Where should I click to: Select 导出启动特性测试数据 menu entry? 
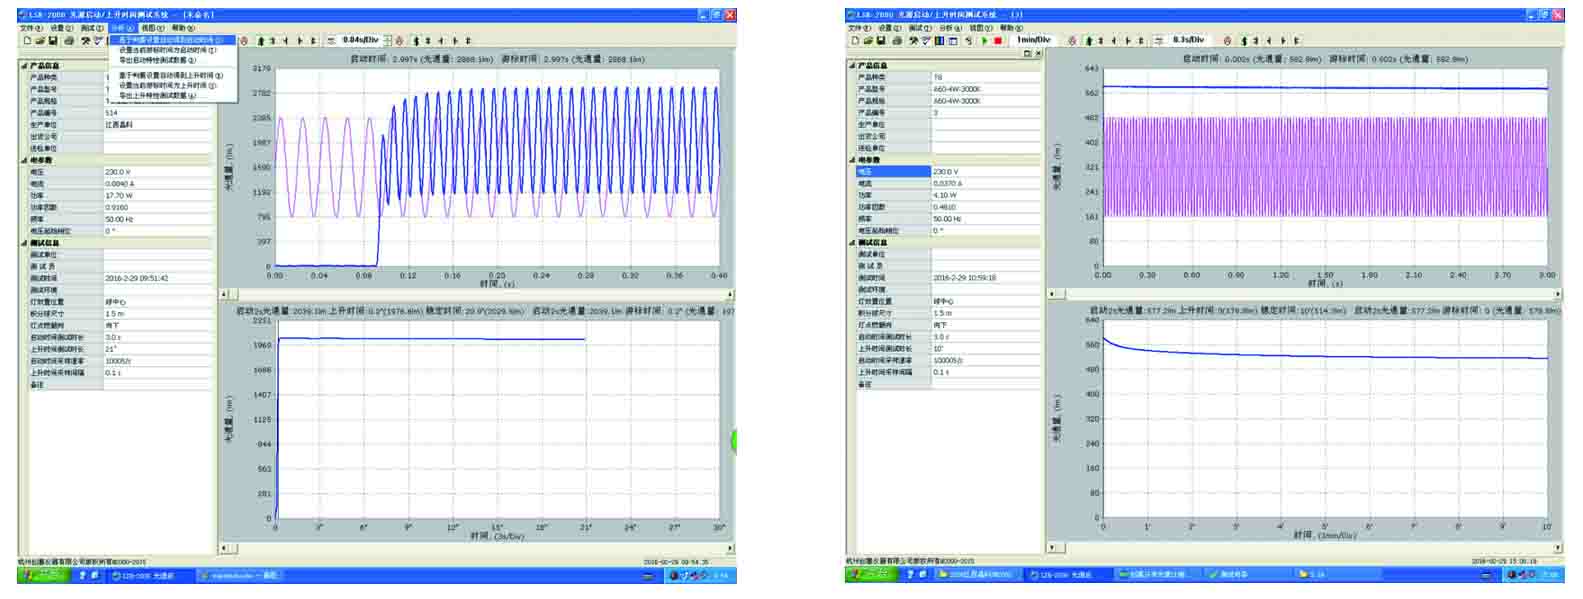coord(160,60)
